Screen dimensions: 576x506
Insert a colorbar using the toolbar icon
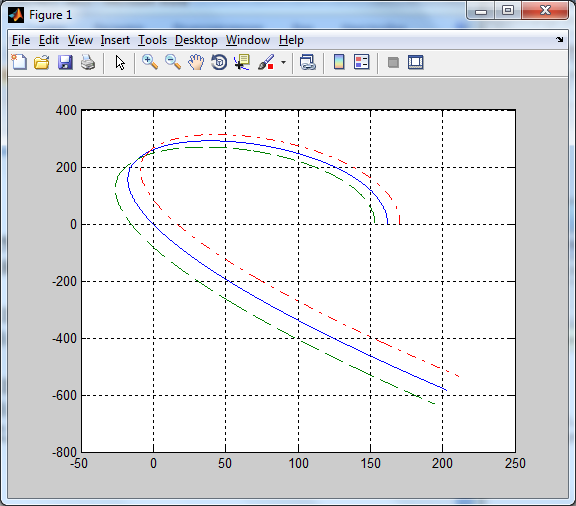point(339,62)
